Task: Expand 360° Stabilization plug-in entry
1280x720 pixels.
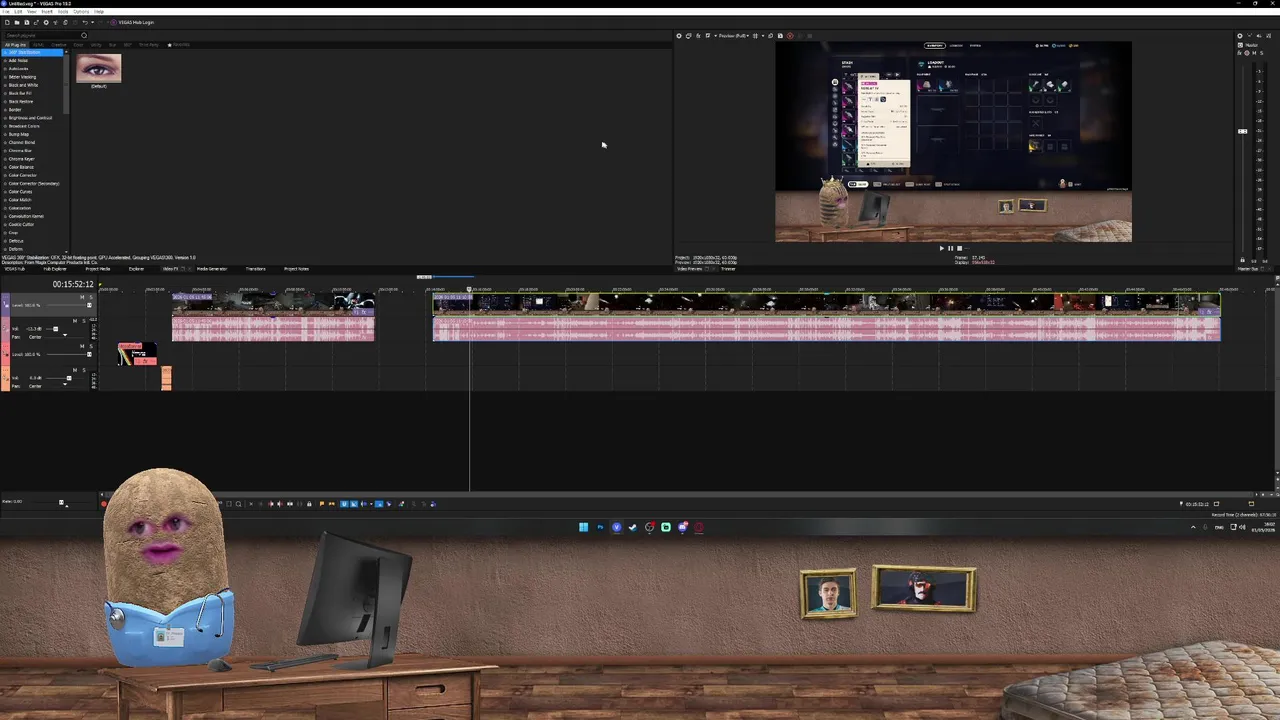Action: (x=5, y=52)
